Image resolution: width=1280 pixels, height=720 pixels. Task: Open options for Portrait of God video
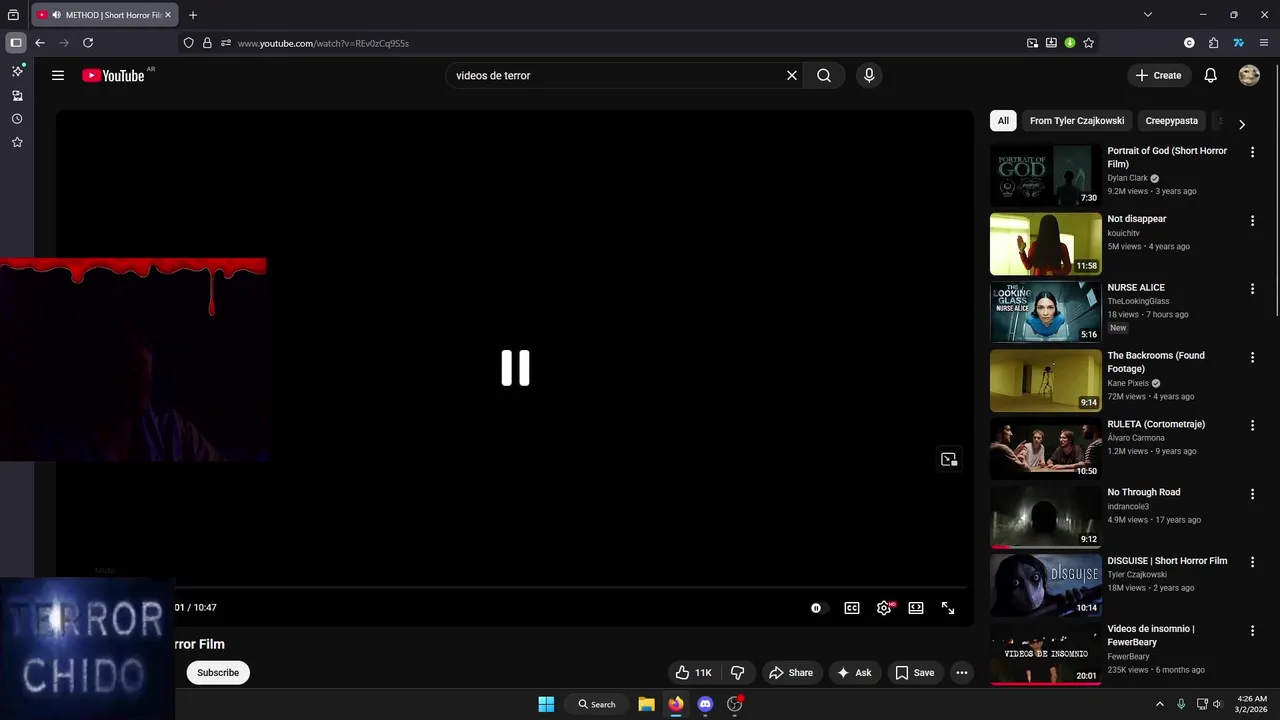[1252, 152]
